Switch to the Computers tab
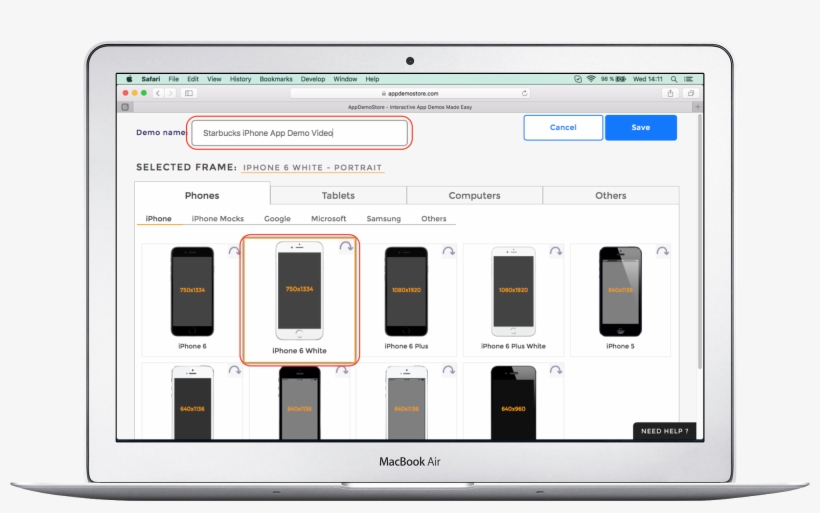 point(474,195)
